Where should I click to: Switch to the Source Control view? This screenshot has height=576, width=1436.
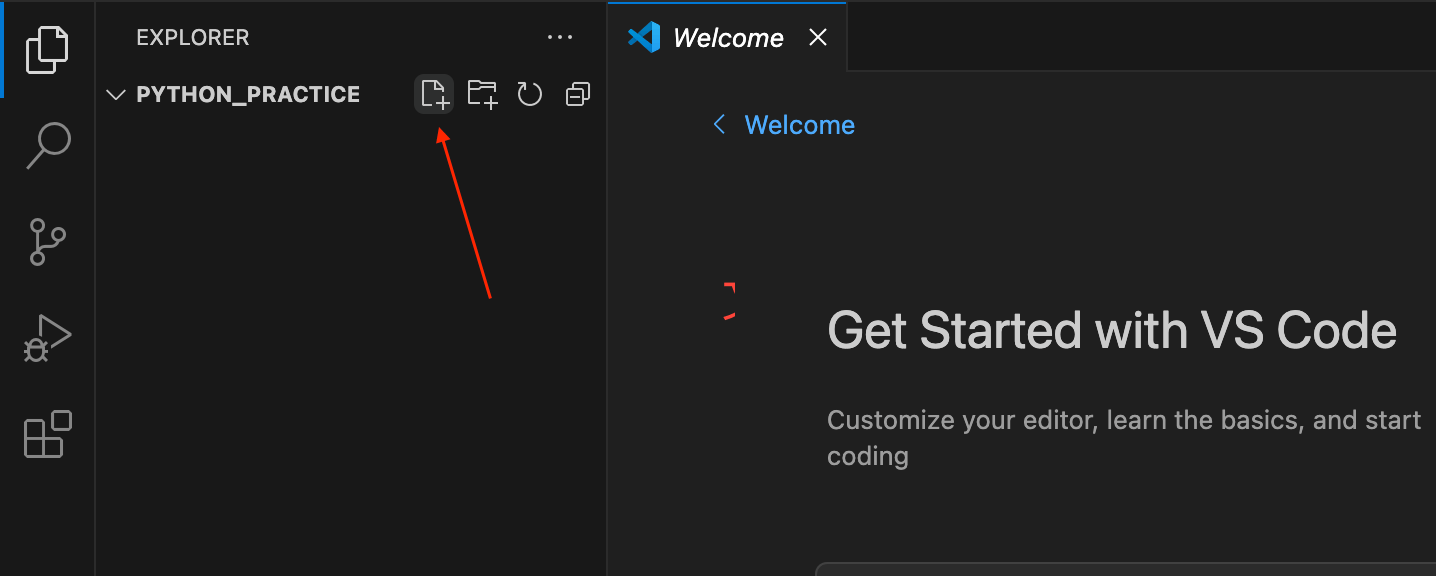point(47,242)
